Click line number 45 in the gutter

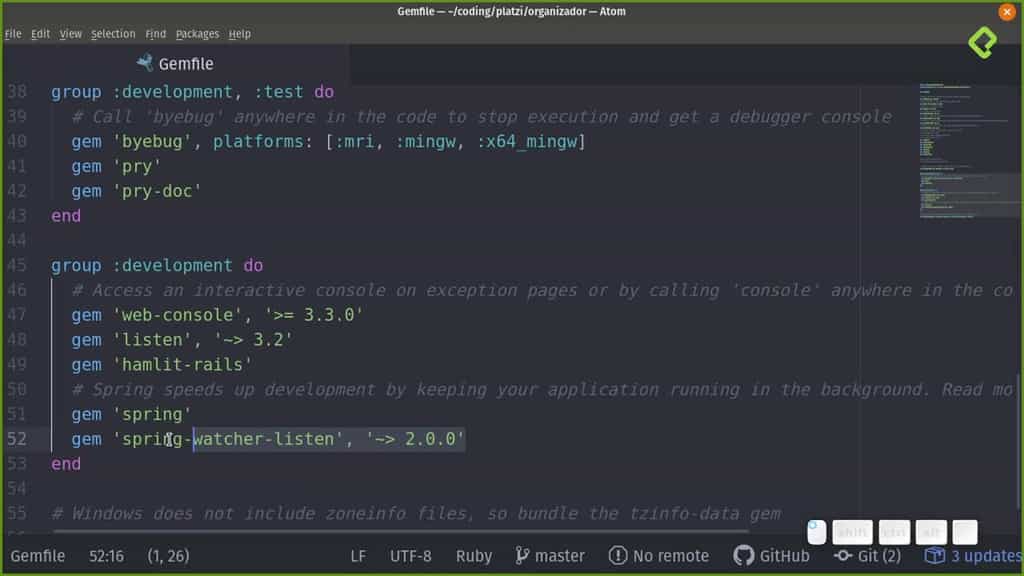tap(18, 265)
